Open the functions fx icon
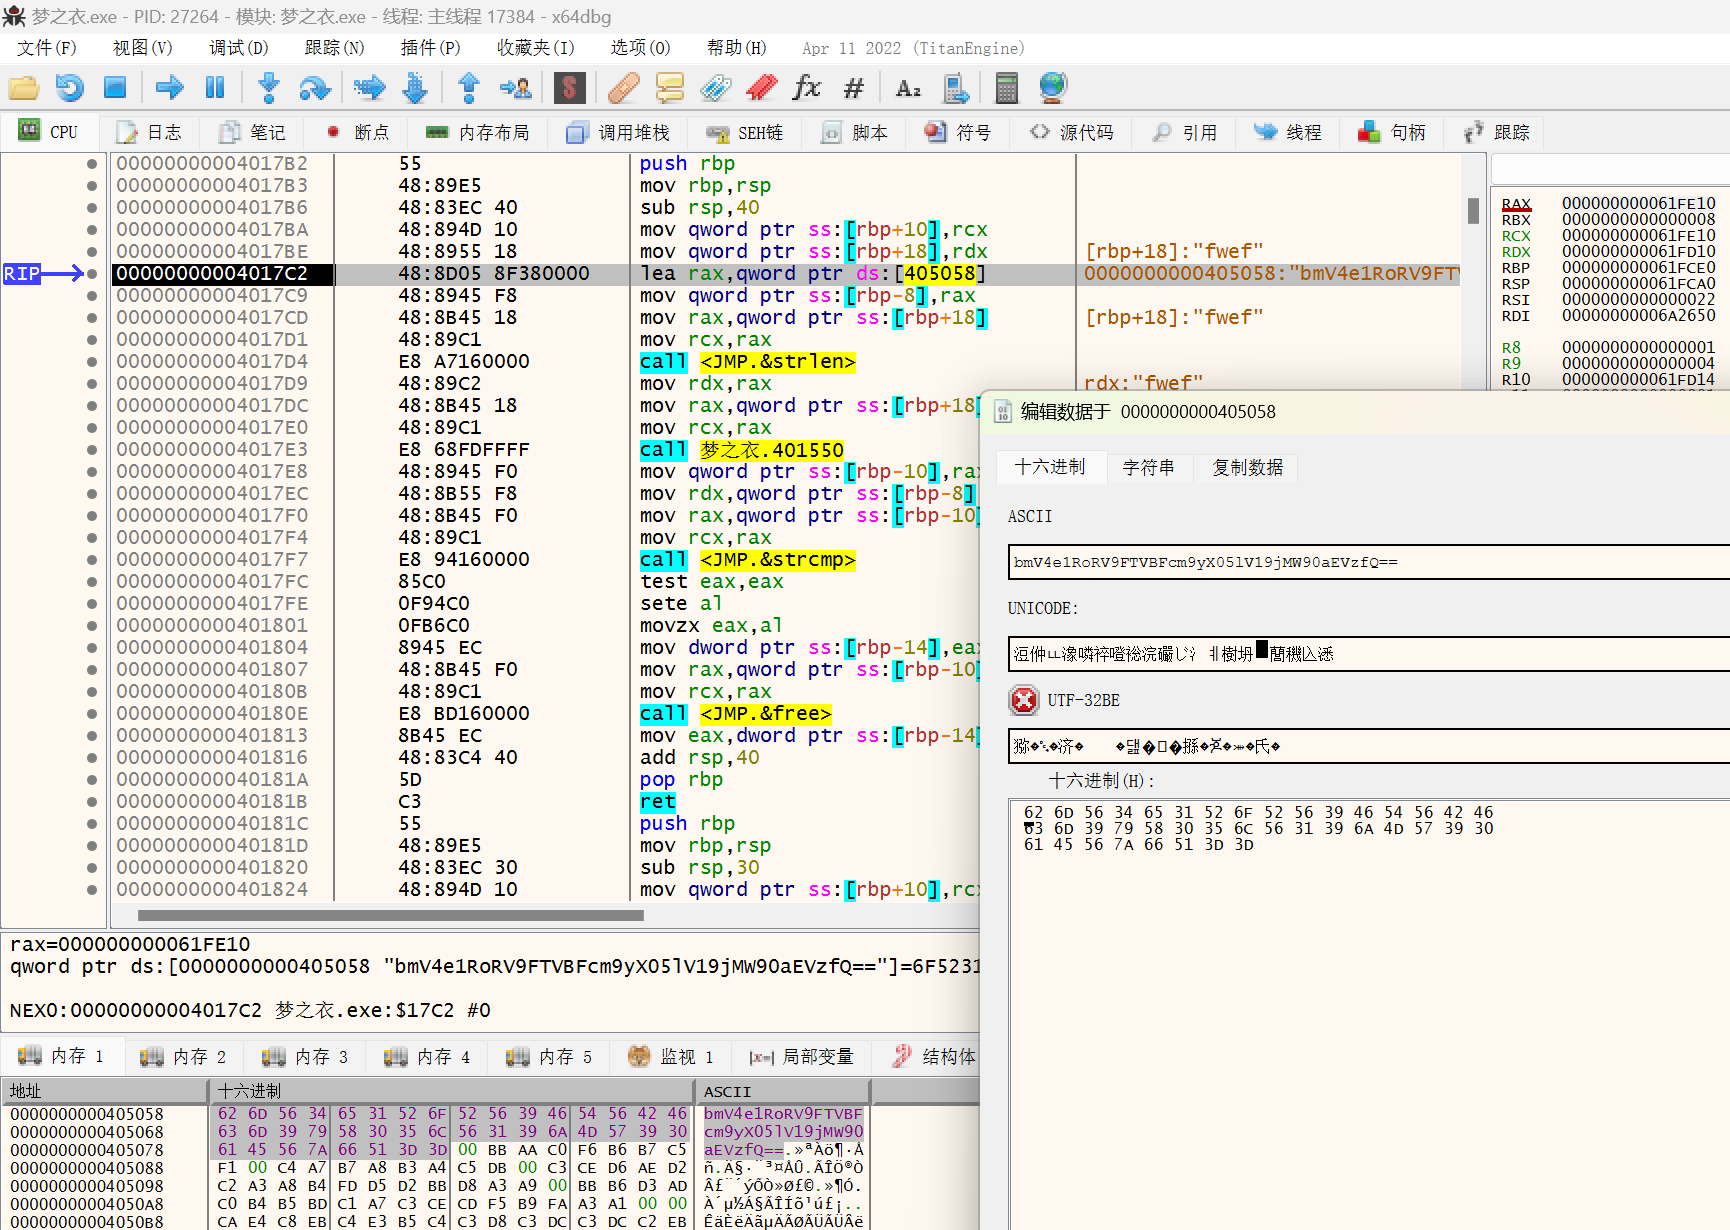 pyautogui.click(x=806, y=88)
